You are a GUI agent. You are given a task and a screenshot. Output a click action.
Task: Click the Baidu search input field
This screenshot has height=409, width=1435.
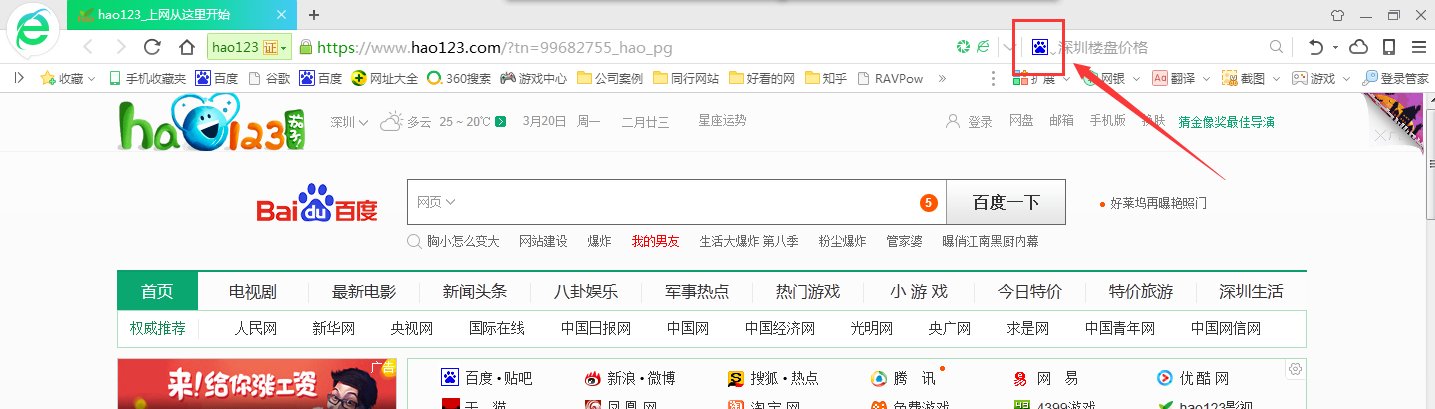coord(676,203)
